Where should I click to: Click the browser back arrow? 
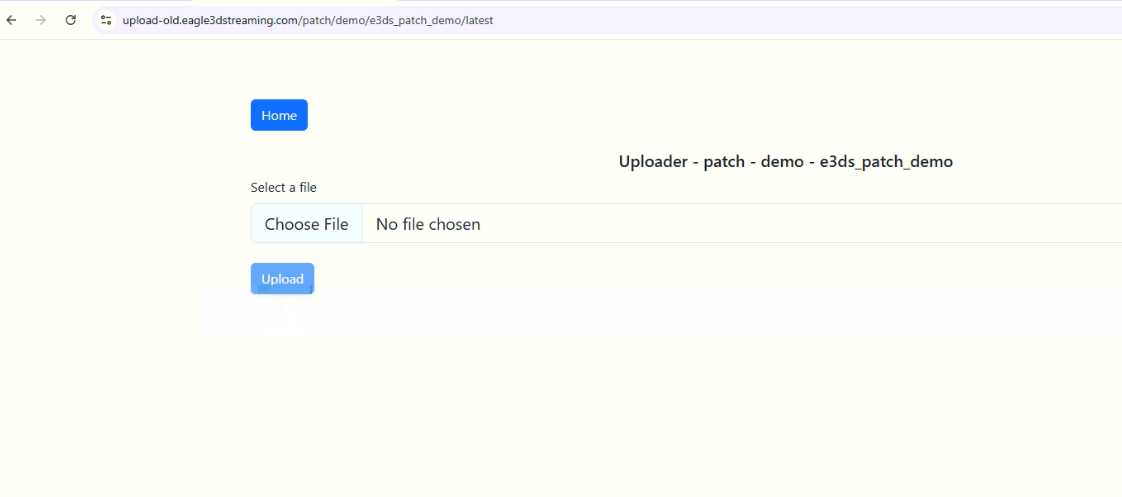coord(12,20)
